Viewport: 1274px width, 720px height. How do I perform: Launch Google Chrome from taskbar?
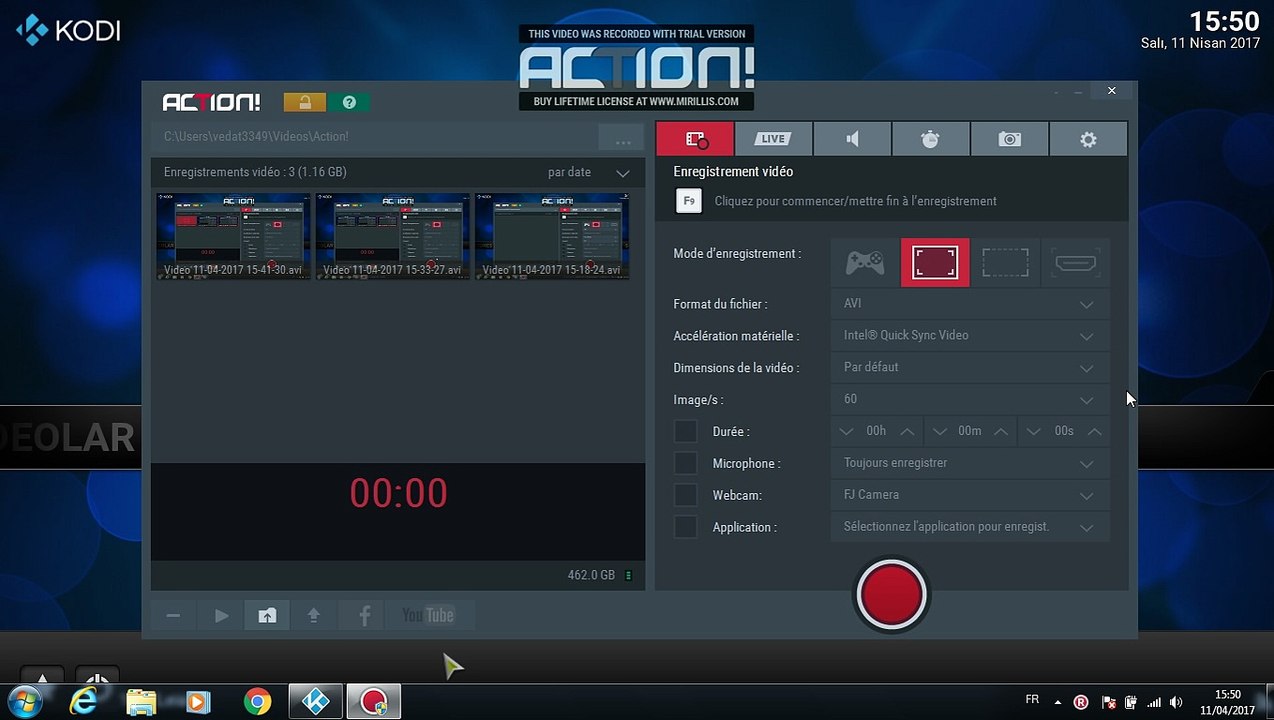click(257, 702)
